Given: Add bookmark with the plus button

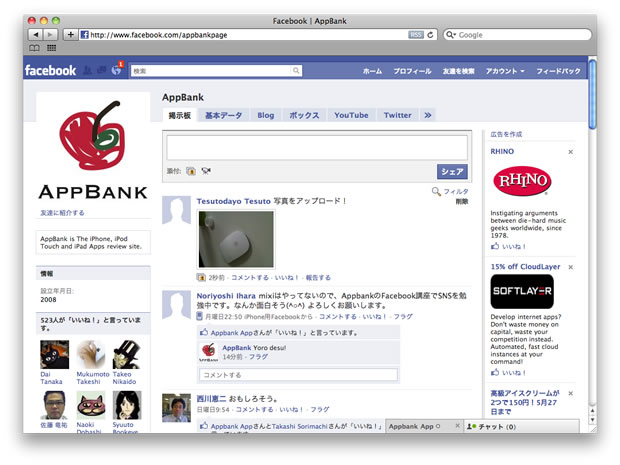Looking at the screenshot, I should [x=70, y=35].
